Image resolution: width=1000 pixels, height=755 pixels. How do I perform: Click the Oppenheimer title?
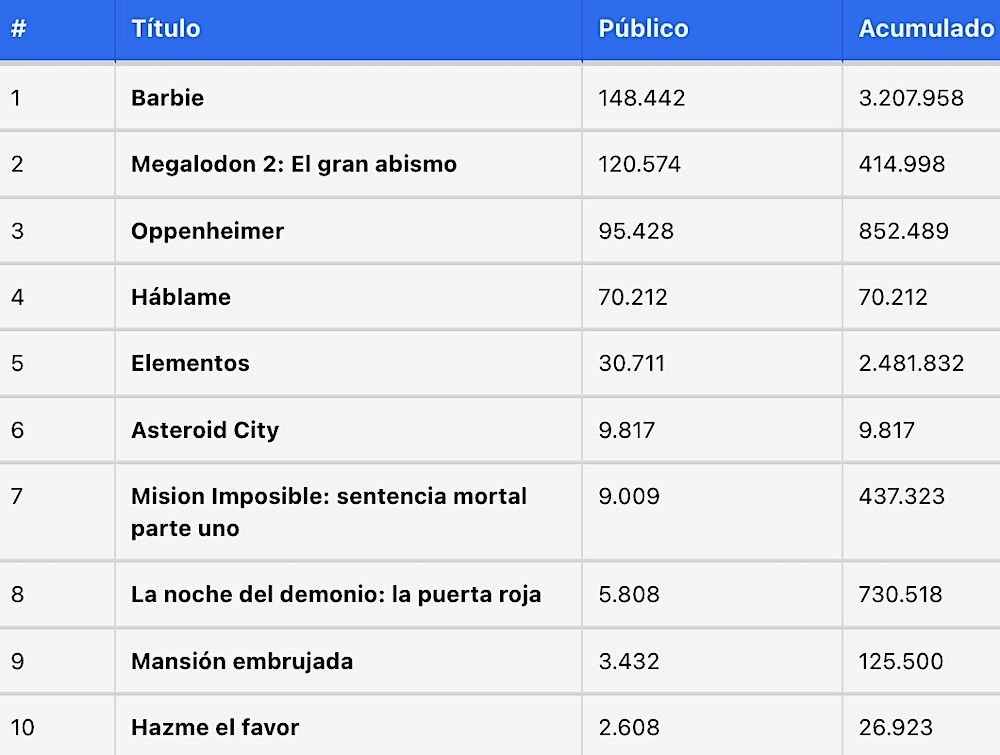(207, 231)
